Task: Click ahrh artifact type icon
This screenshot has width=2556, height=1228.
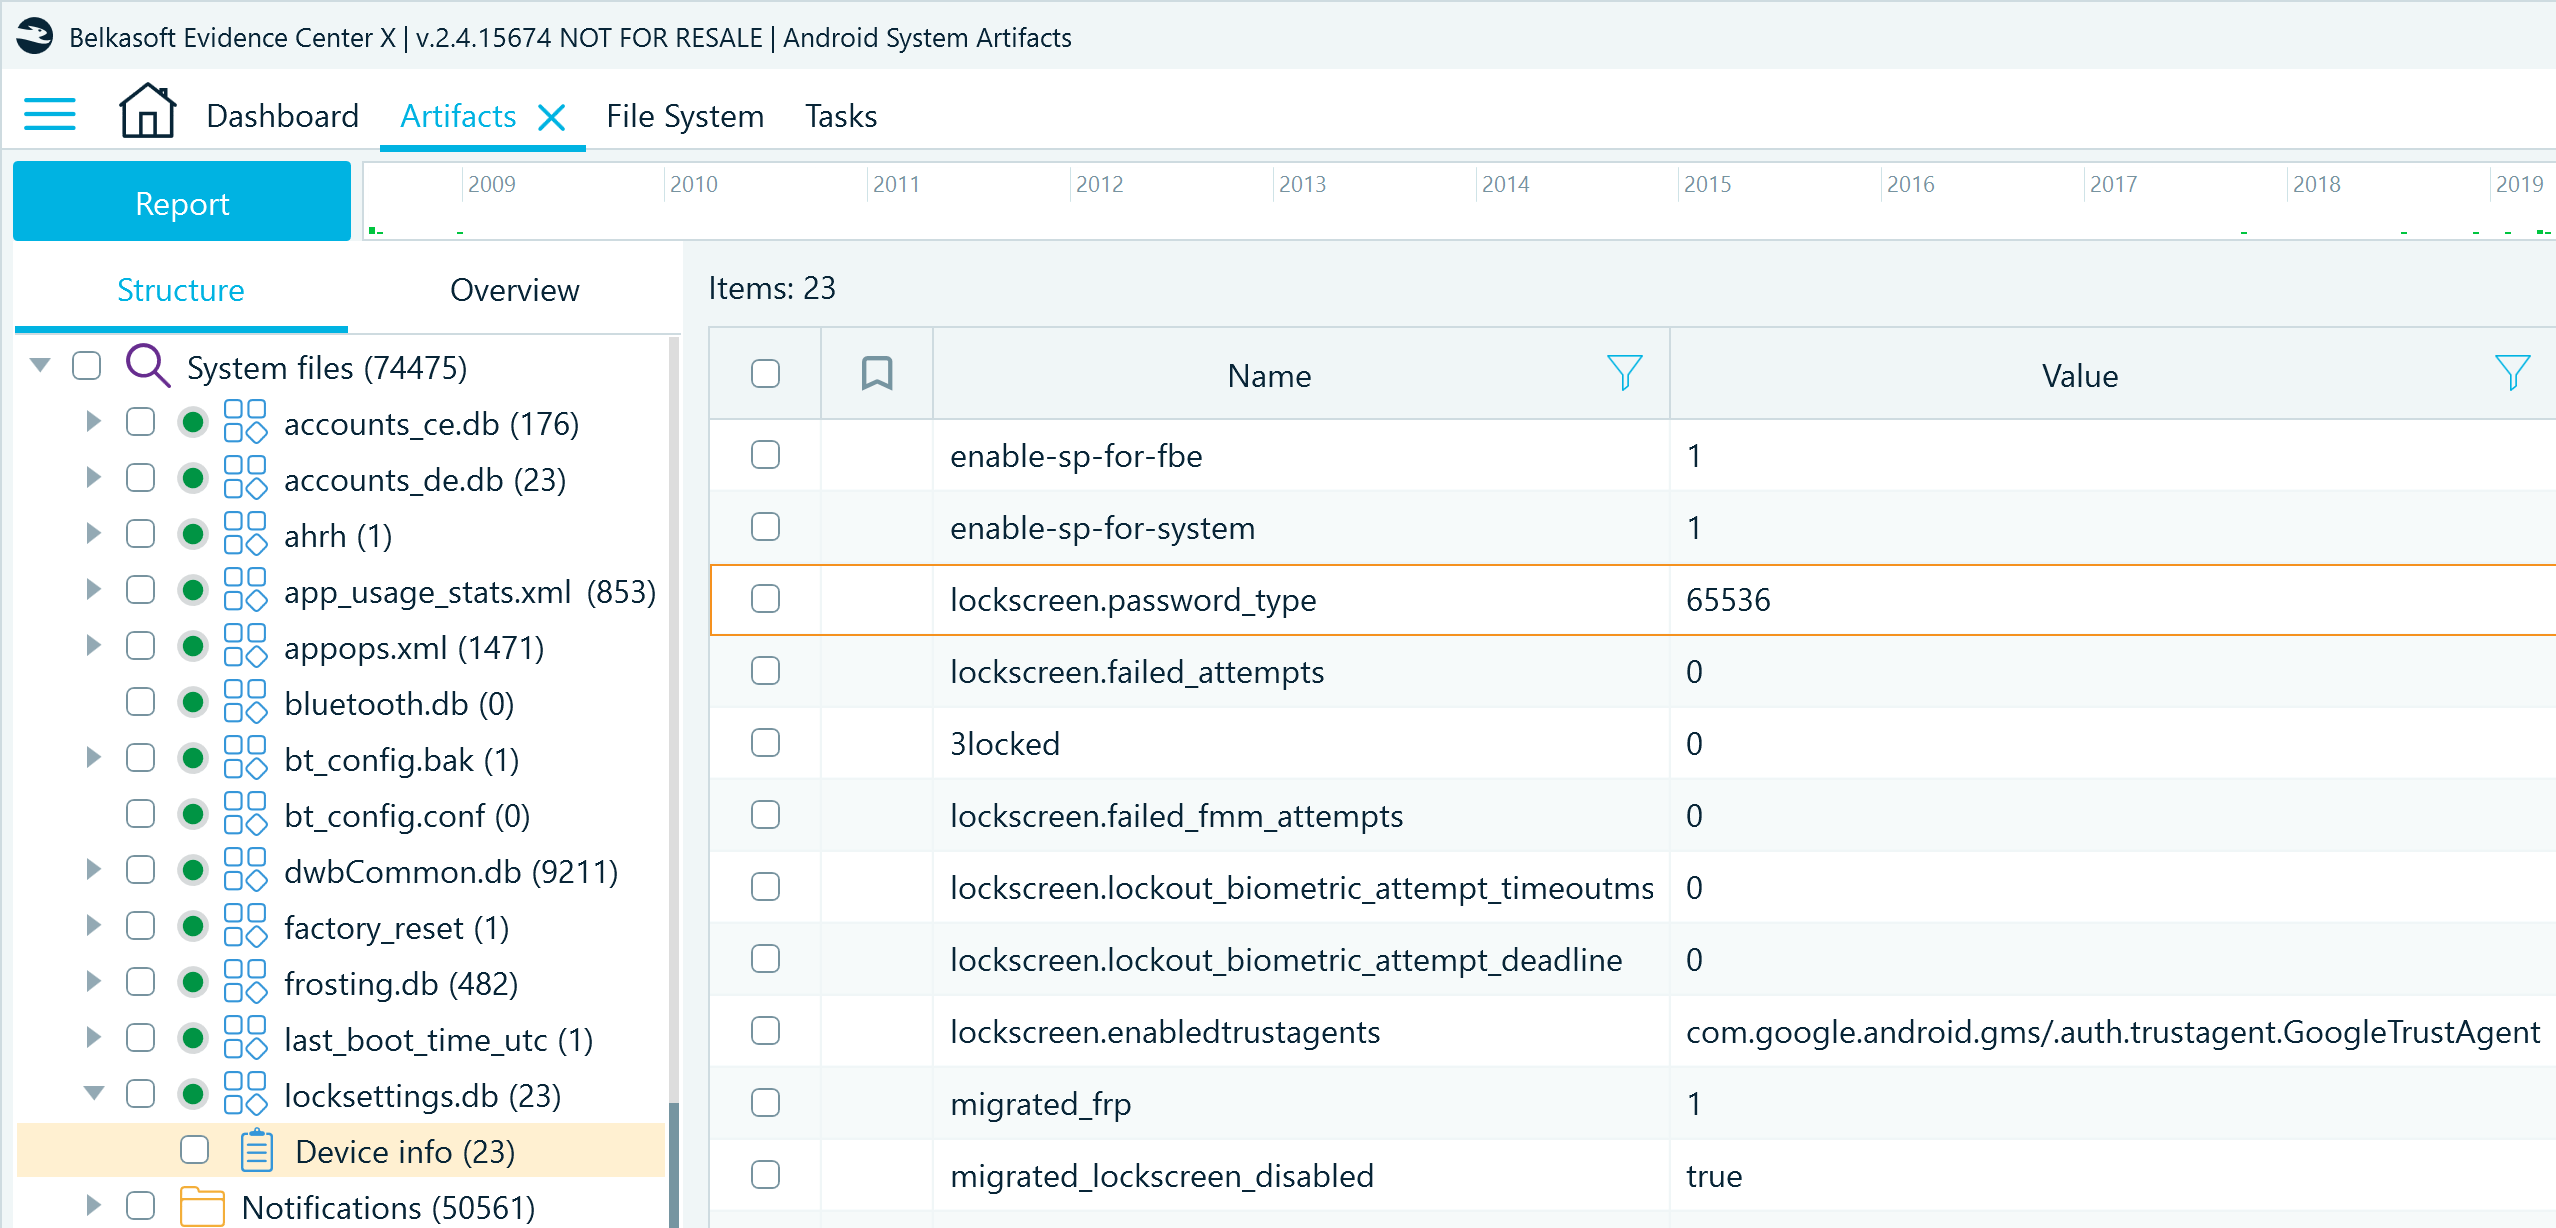Action: click(x=245, y=534)
